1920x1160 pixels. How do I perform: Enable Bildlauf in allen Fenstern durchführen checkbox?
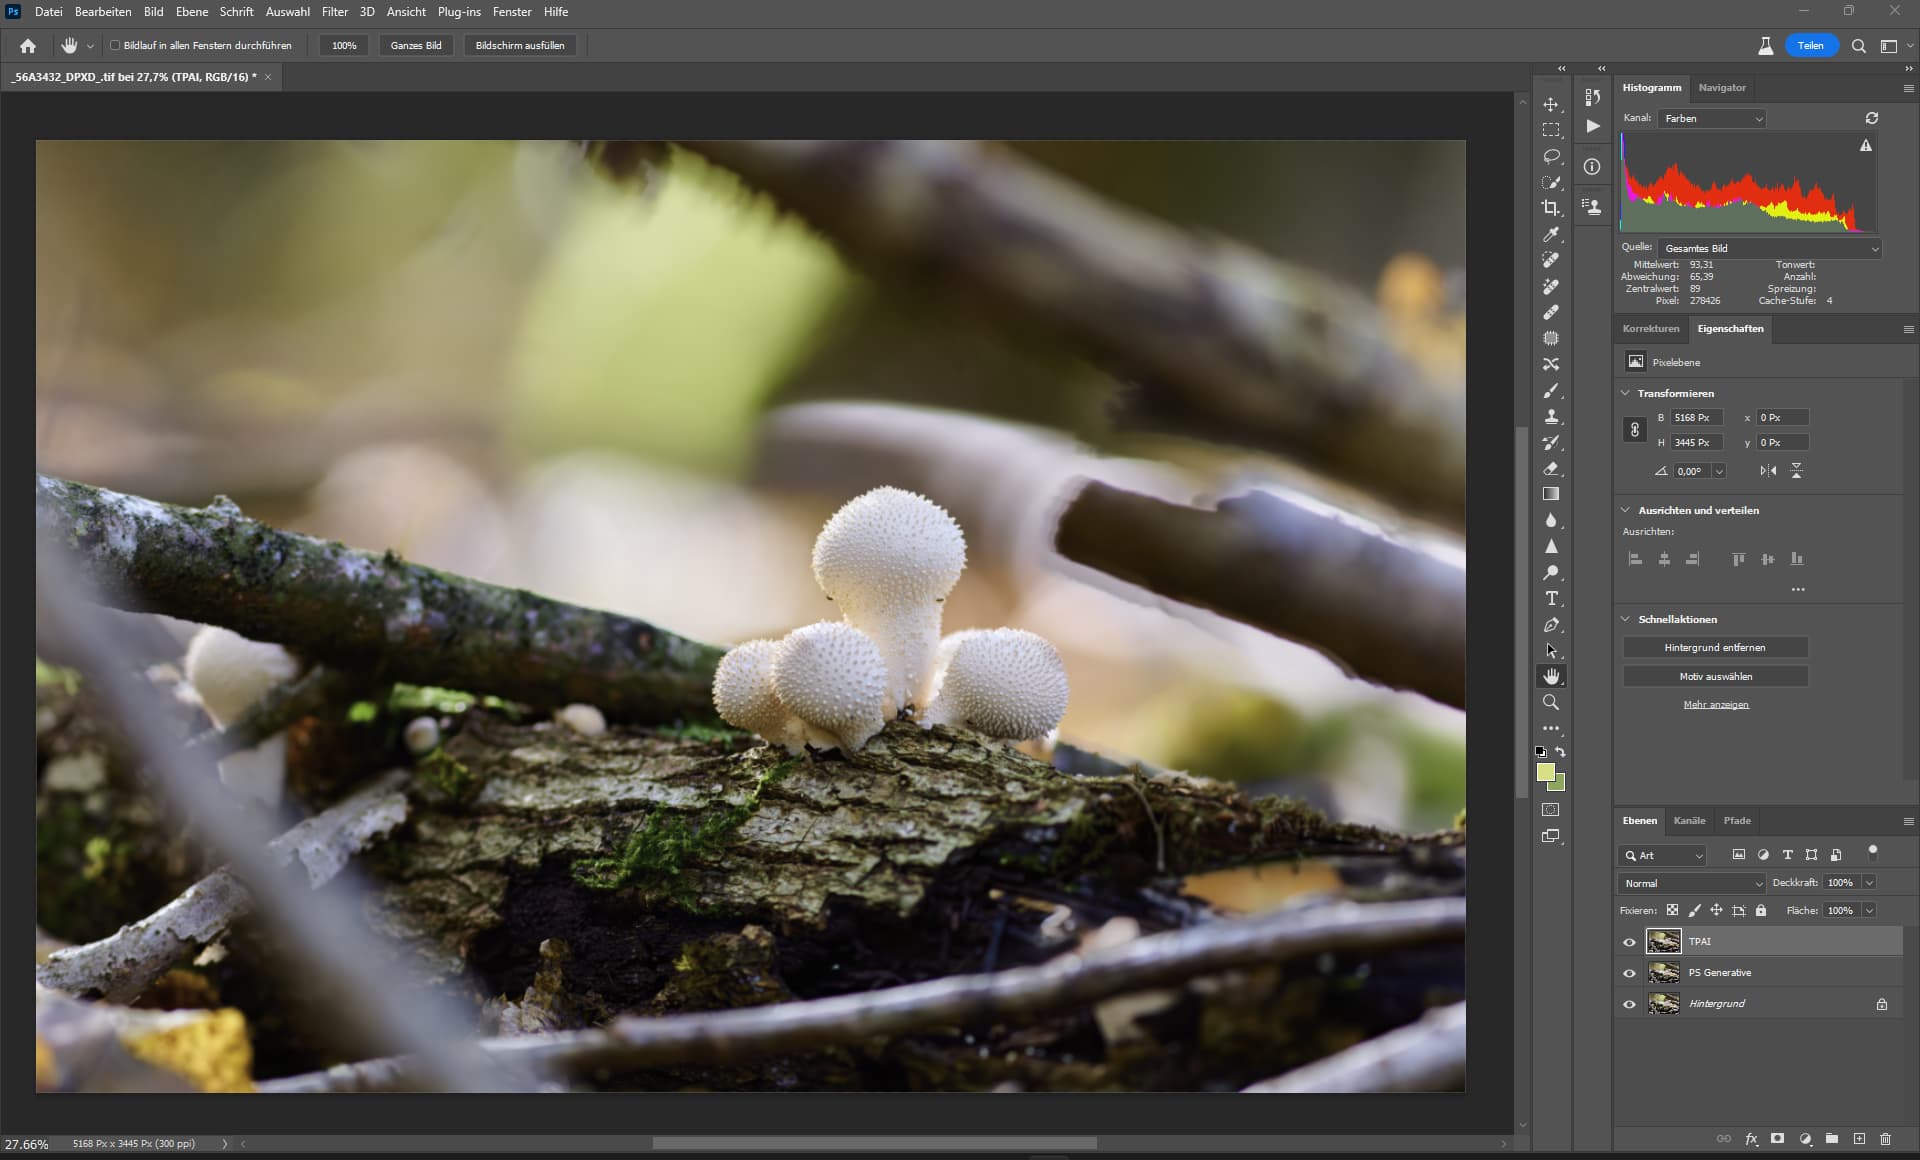click(115, 45)
